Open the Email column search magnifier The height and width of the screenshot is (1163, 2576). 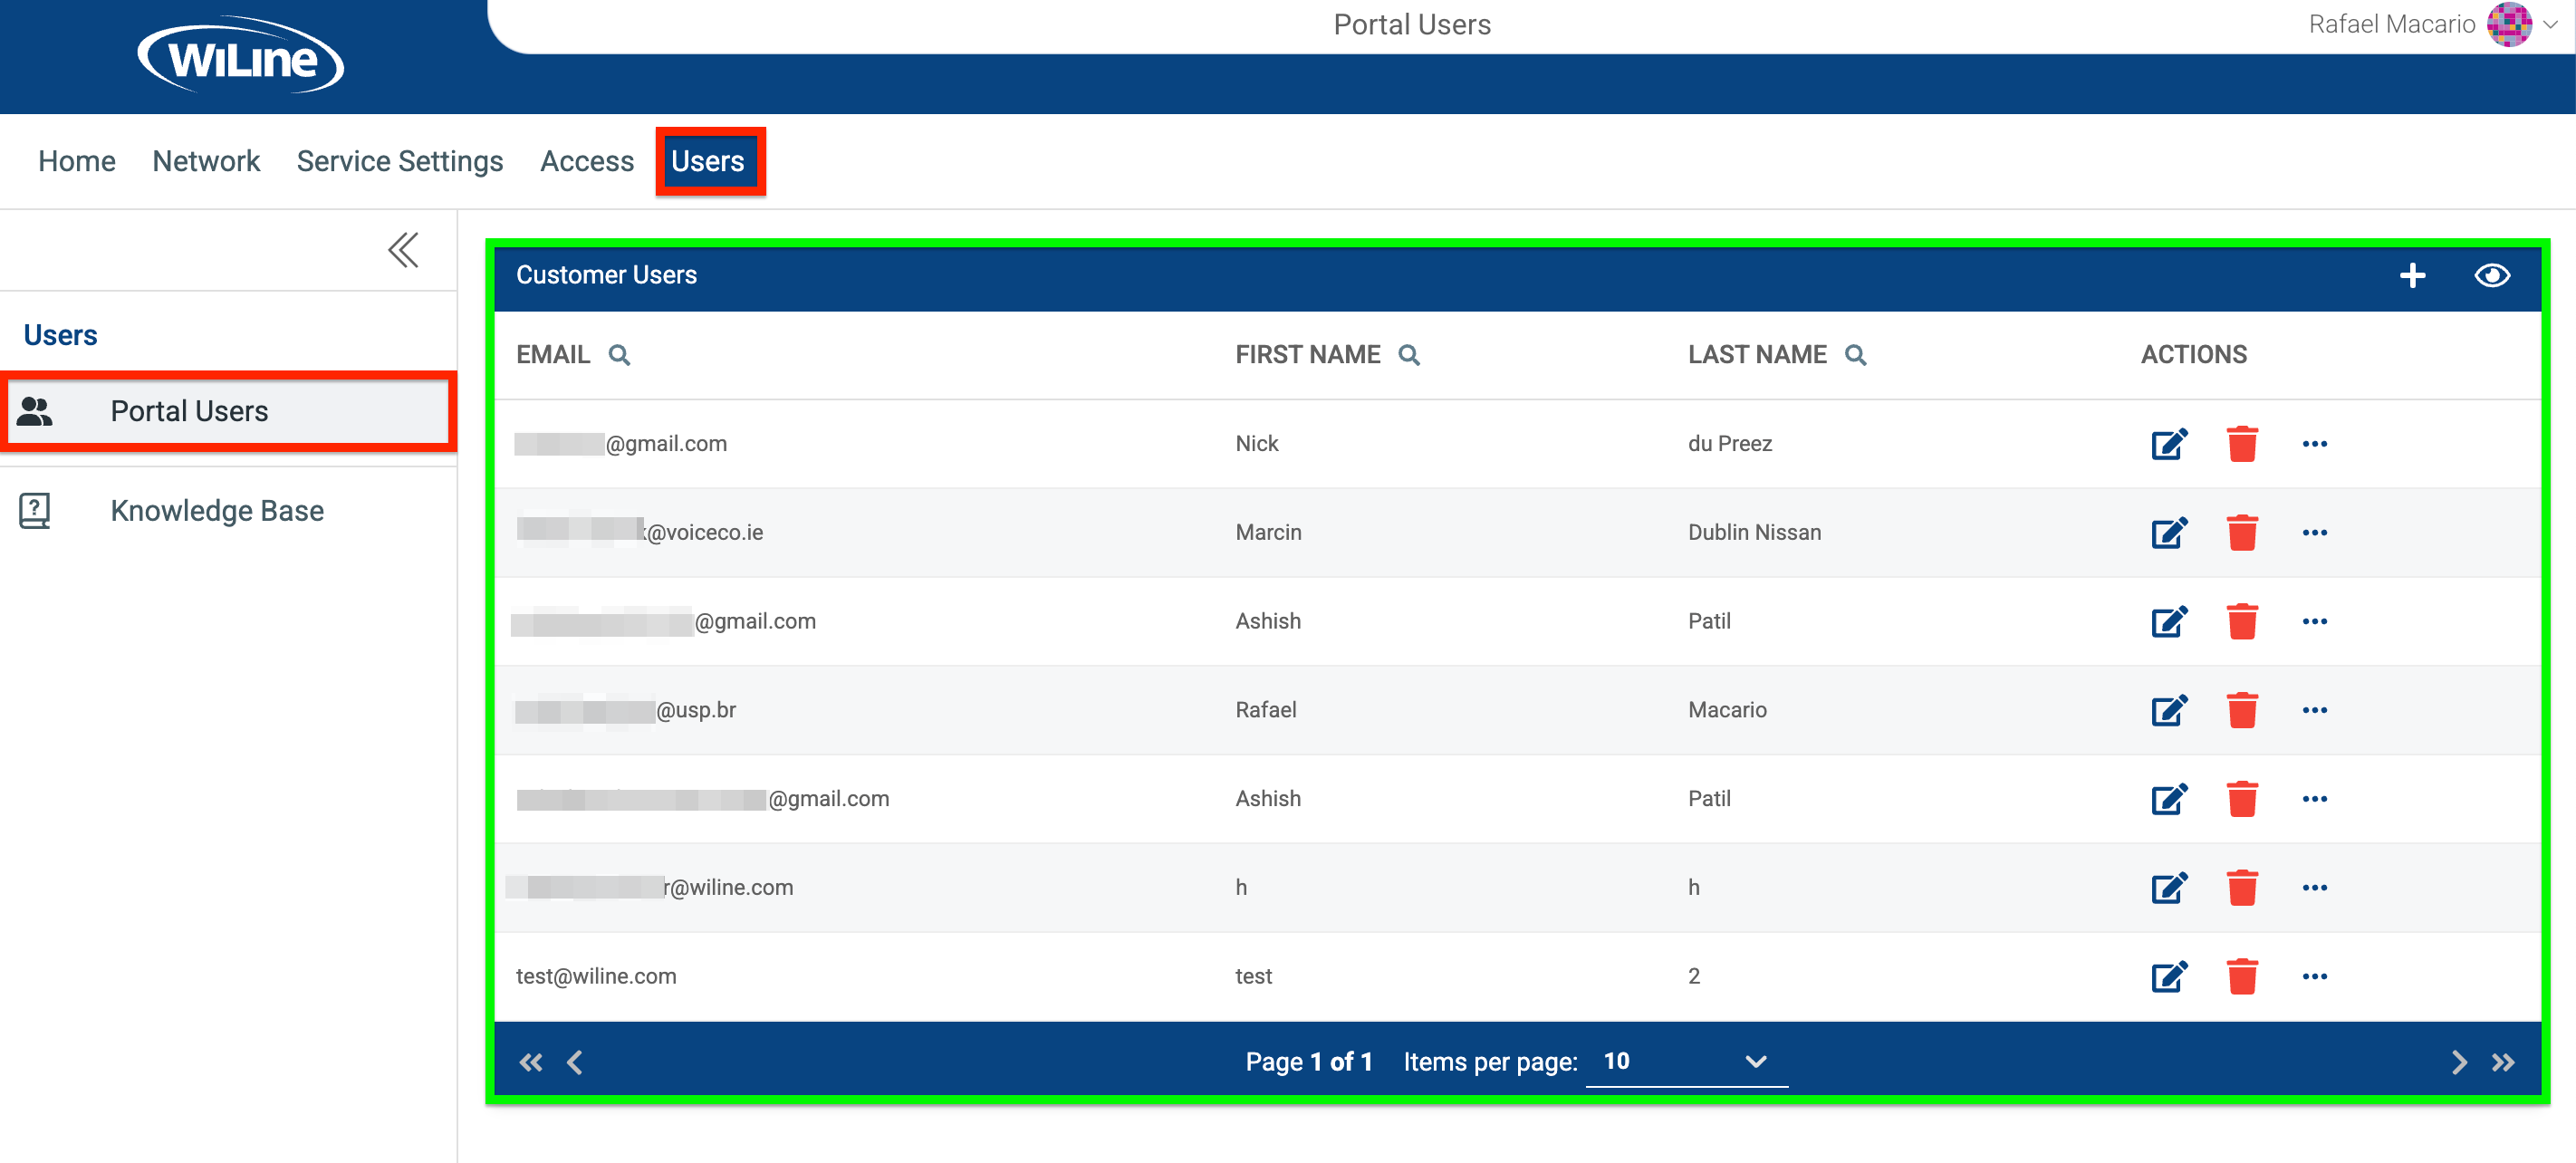coord(620,355)
